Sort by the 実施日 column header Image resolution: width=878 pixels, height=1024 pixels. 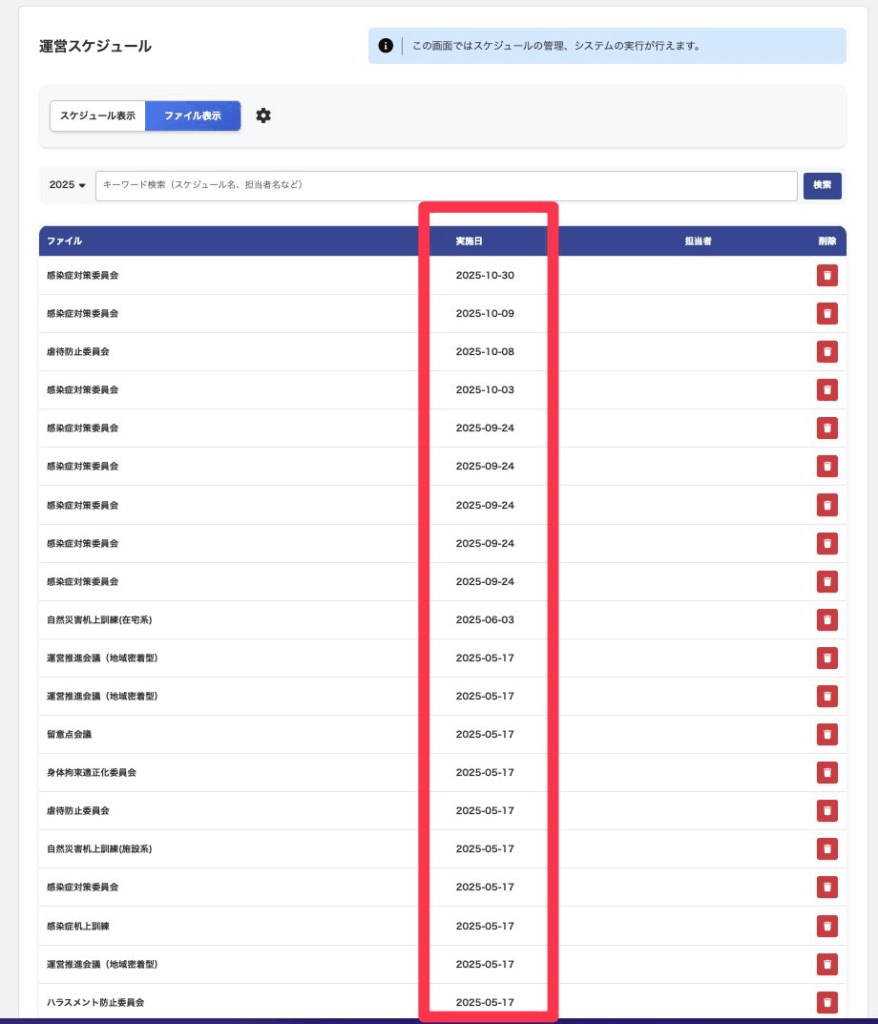[x=469, y=241]
